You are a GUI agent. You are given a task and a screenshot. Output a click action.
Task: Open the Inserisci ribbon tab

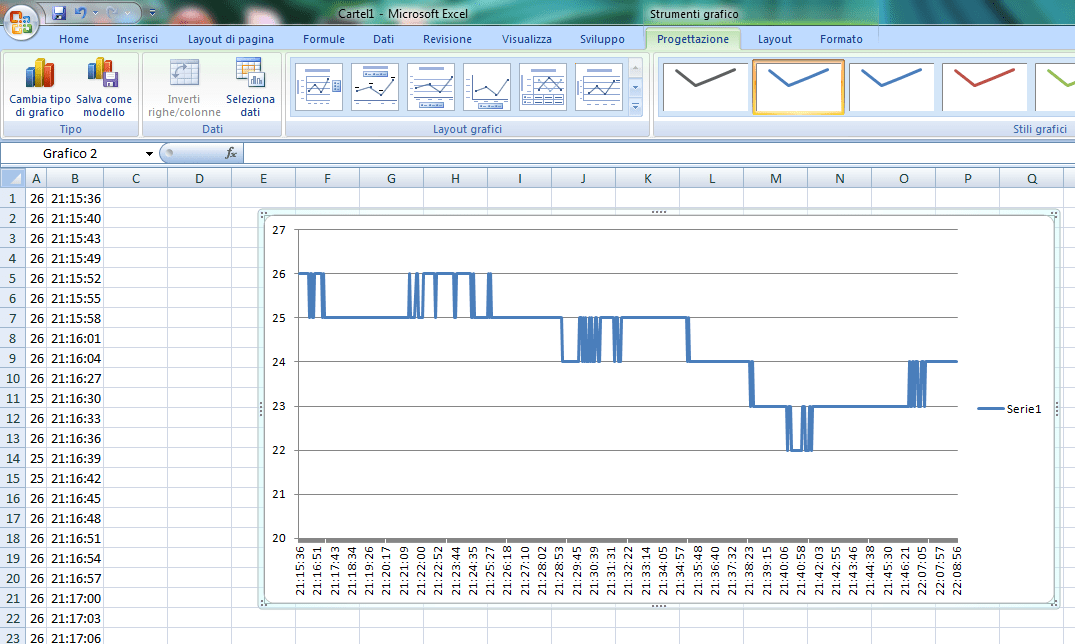pyautogui.click(x=137, y=39)
